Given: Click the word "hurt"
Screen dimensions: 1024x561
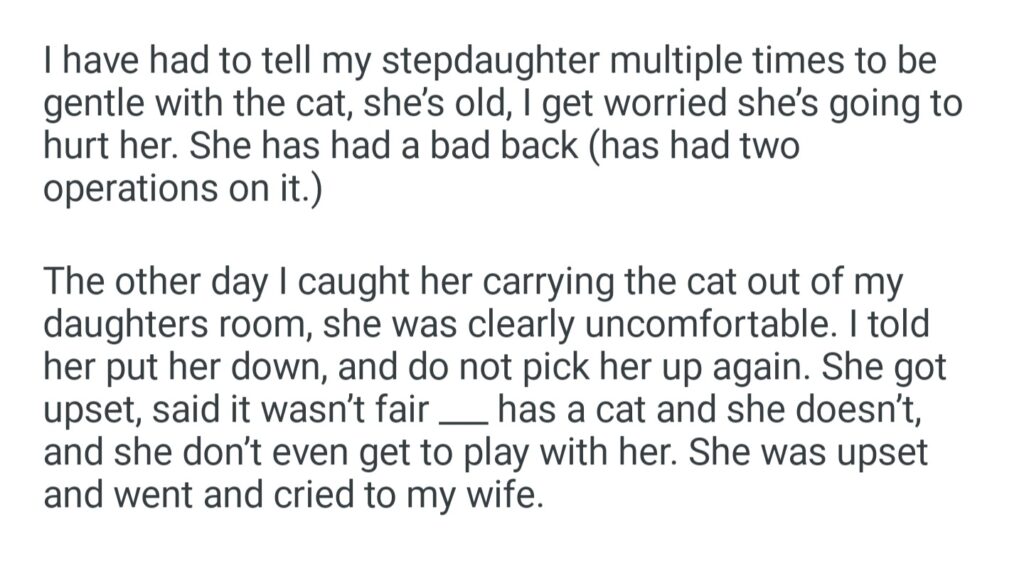Looking at the screenshot, I should tap(73, 148).
